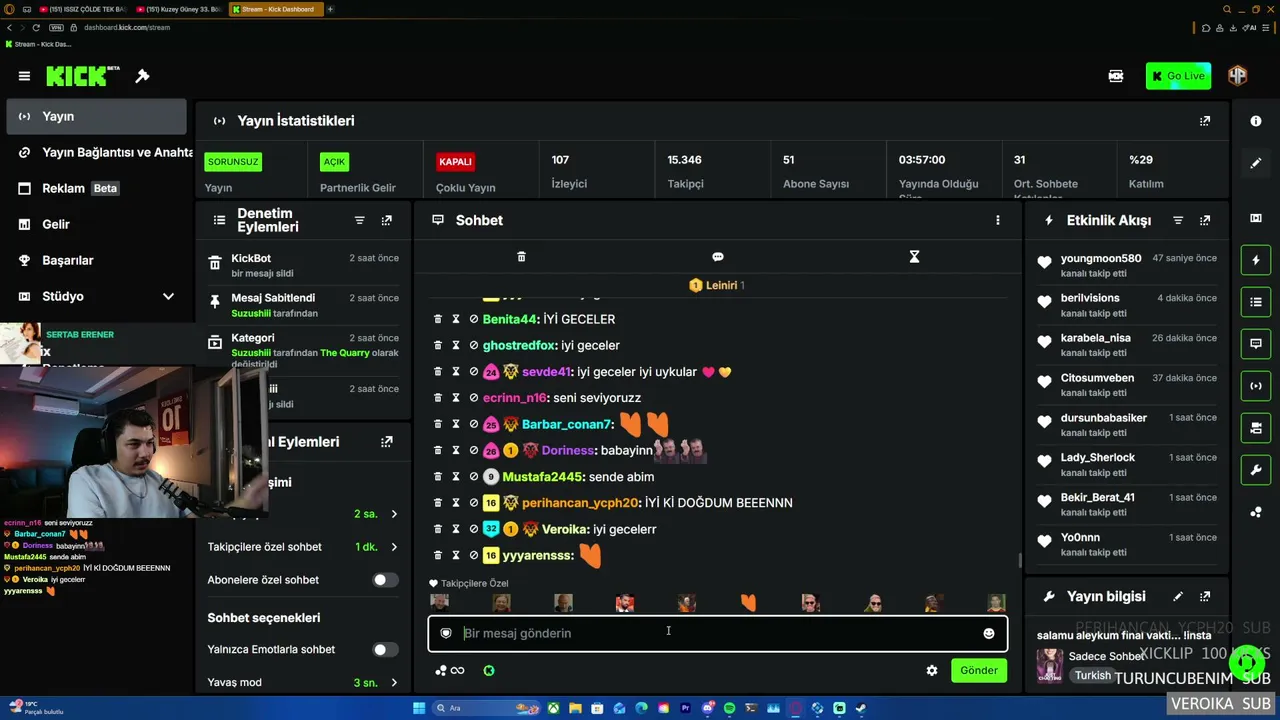Viewport: 1280px width, 720px height.
Task: Pop out the lower moderation panel
Action: coord(387,442)
